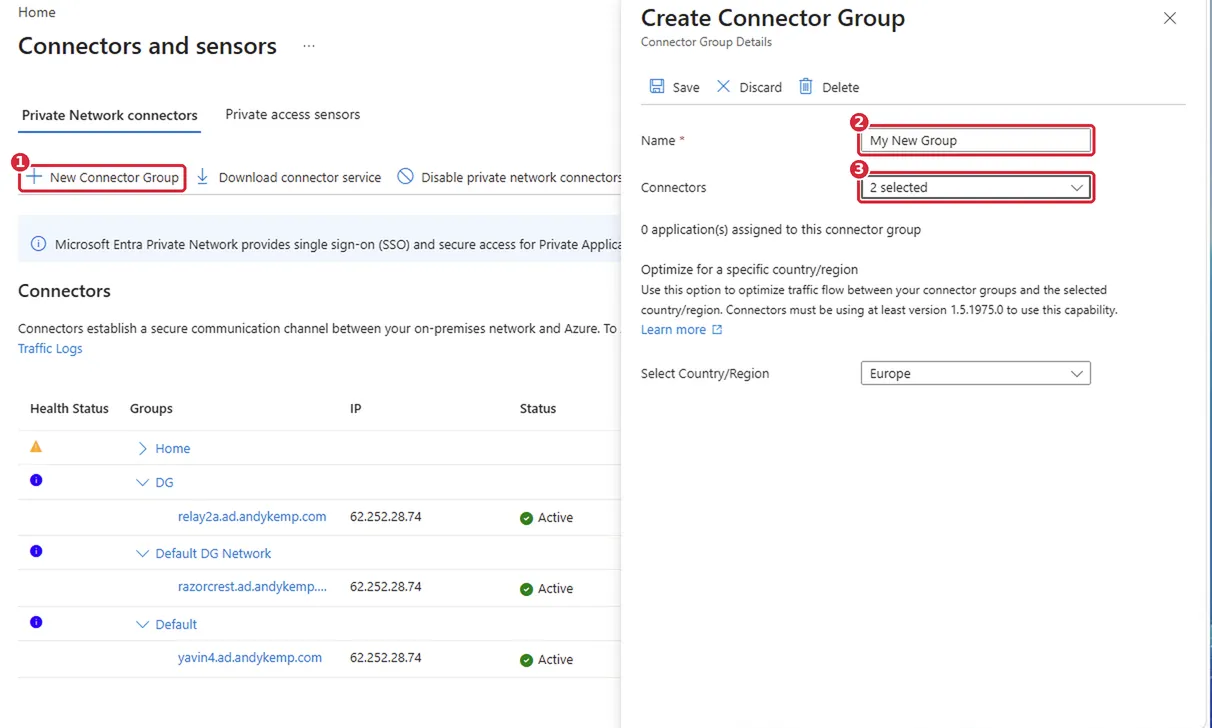This screenshot has width=1212, height=728.
Task: Click the warning triangle for Home group
Action: click(x=36, y=447)
